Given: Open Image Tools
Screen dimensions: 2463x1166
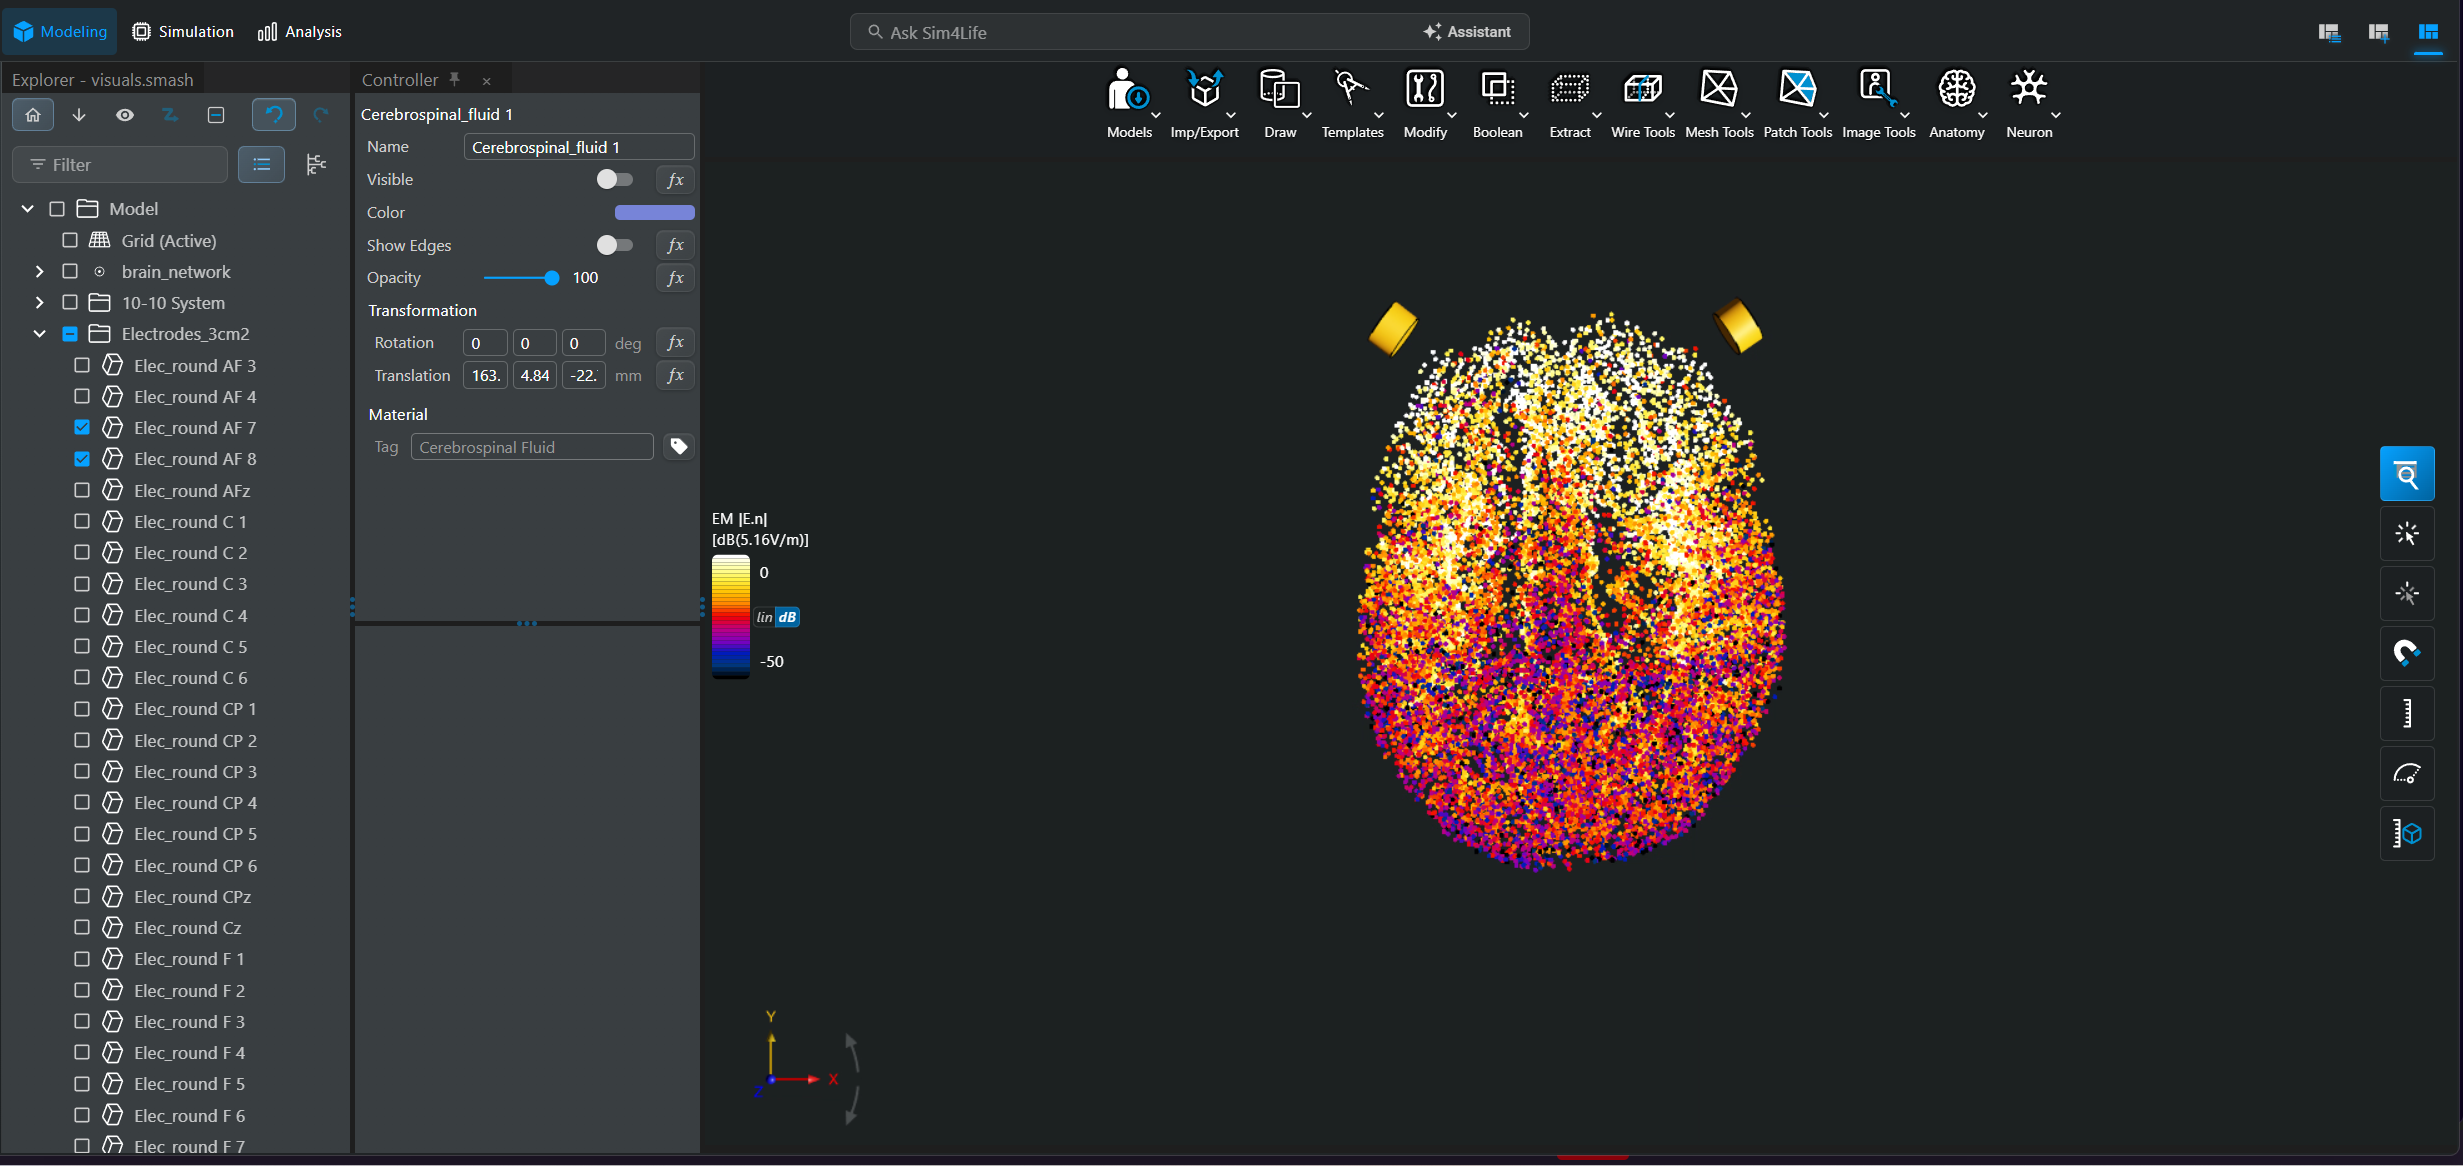Looking at the screenshot, I should tap(1878, 103).
